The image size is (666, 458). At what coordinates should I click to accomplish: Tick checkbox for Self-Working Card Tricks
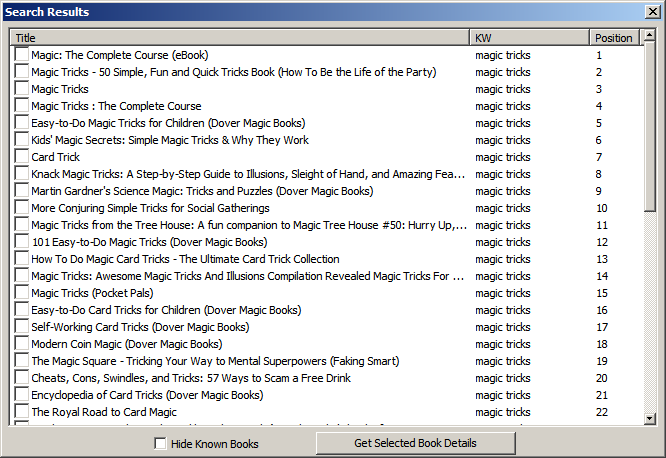pos(22,326)
